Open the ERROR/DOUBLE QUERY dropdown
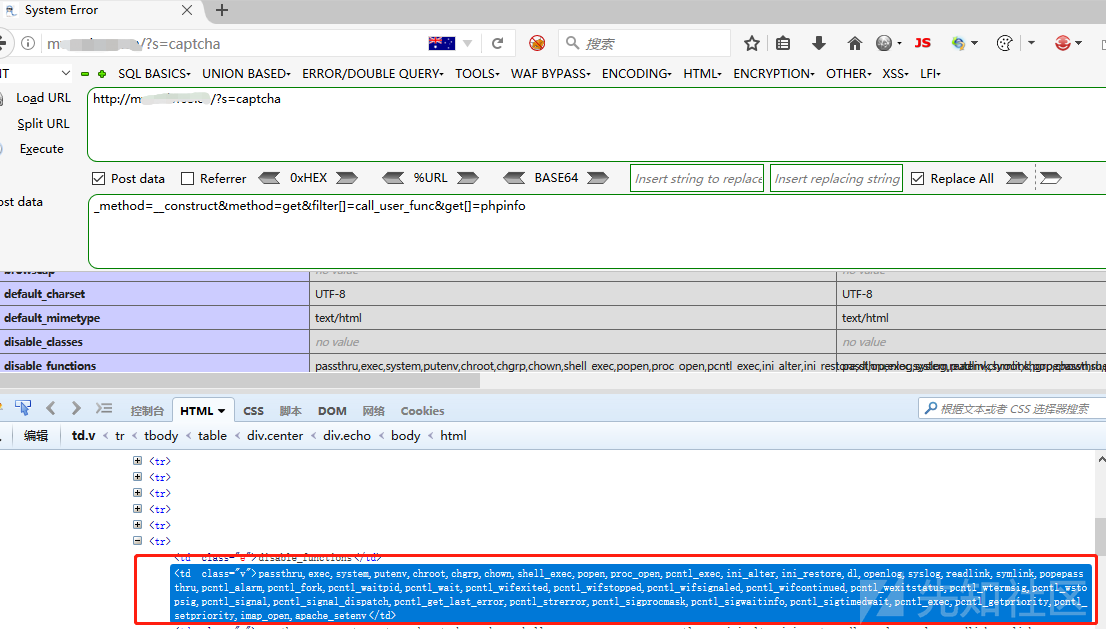Screen dimensions: 1106x629 pos(372,73)
